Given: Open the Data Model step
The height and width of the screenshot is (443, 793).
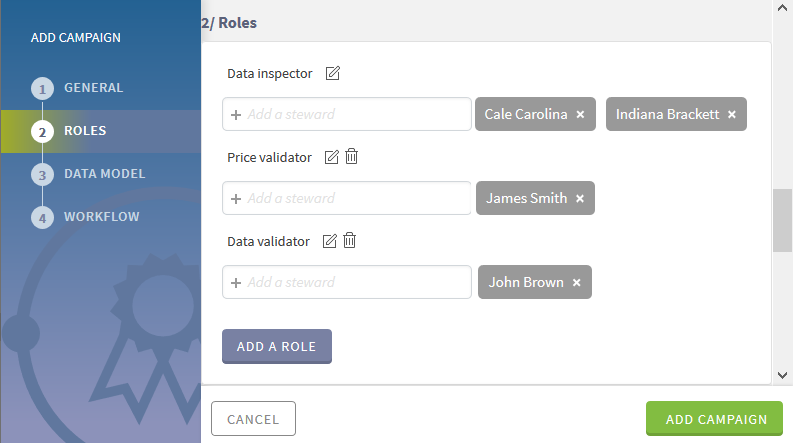Looking at the screenshot, I should coord(104,174).
